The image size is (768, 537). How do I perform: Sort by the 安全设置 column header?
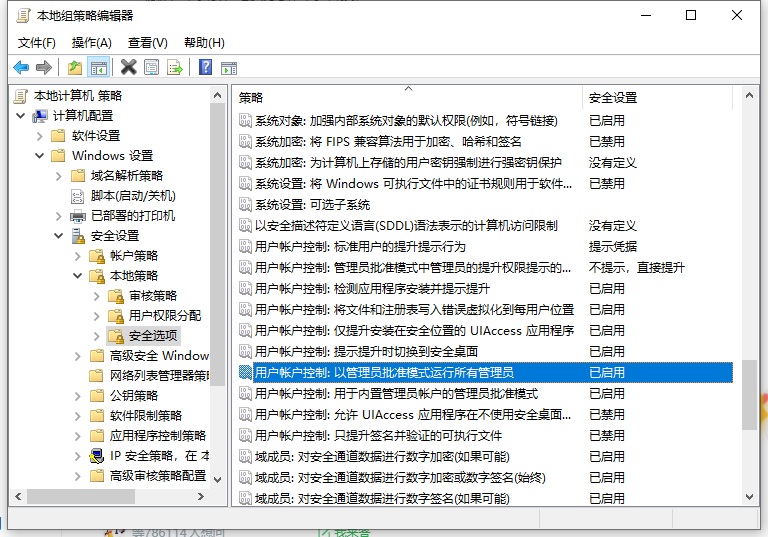657,98
